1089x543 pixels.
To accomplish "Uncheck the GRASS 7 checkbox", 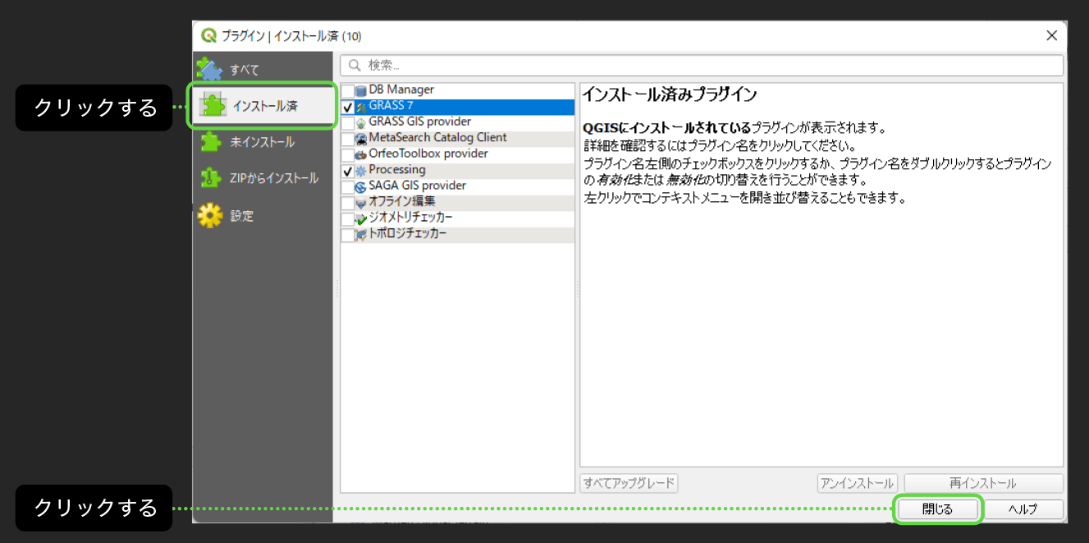I will tap(348, 107).
